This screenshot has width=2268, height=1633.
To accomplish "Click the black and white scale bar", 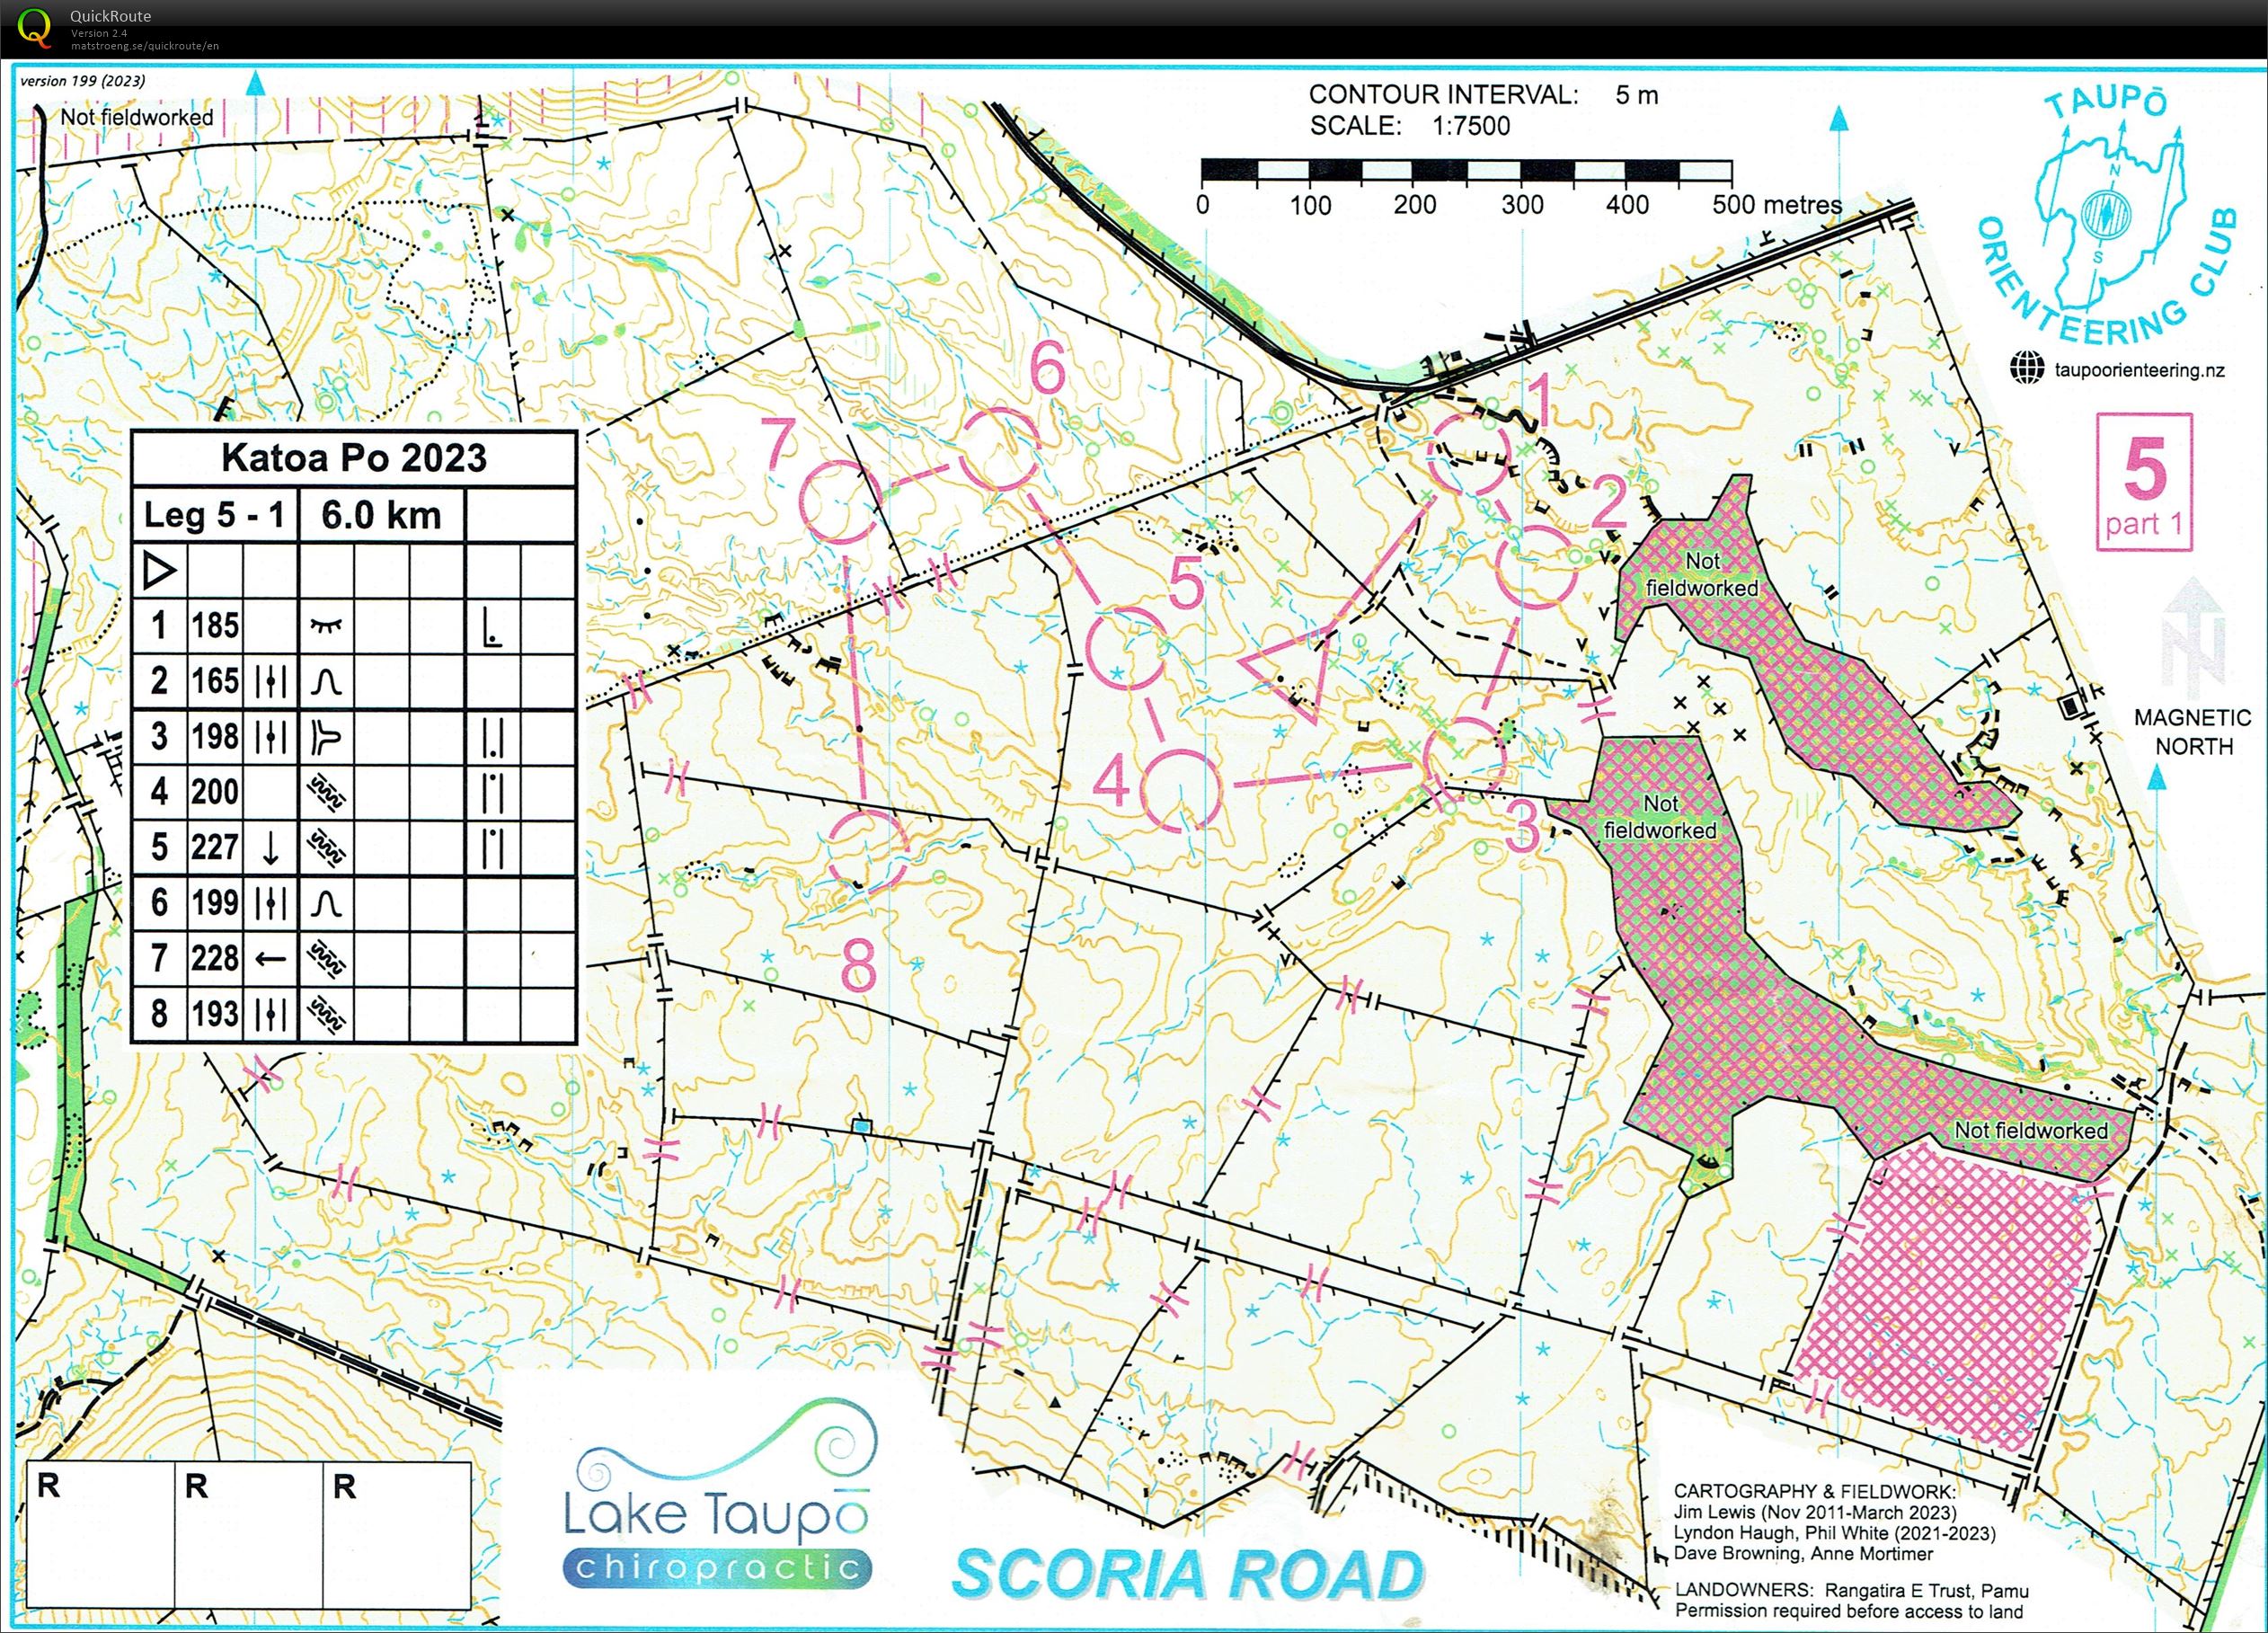I will click(1467, 170).
